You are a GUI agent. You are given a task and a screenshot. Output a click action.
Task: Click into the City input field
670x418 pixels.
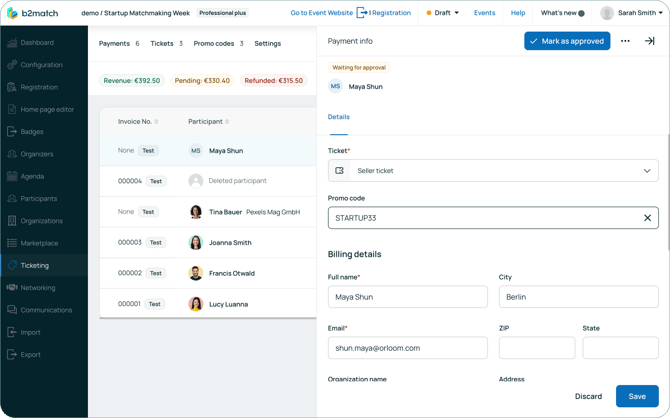click(x=578, y=297)
